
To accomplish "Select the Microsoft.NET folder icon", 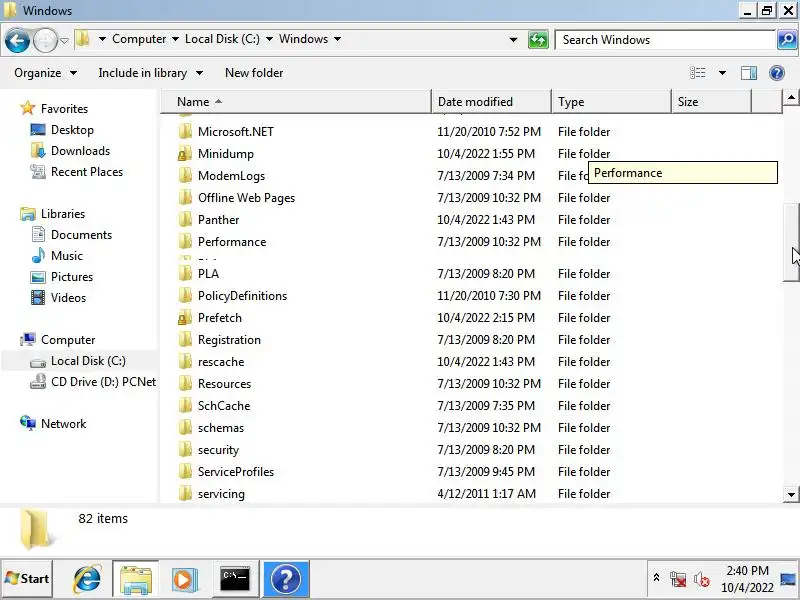I will coord(185,132).
